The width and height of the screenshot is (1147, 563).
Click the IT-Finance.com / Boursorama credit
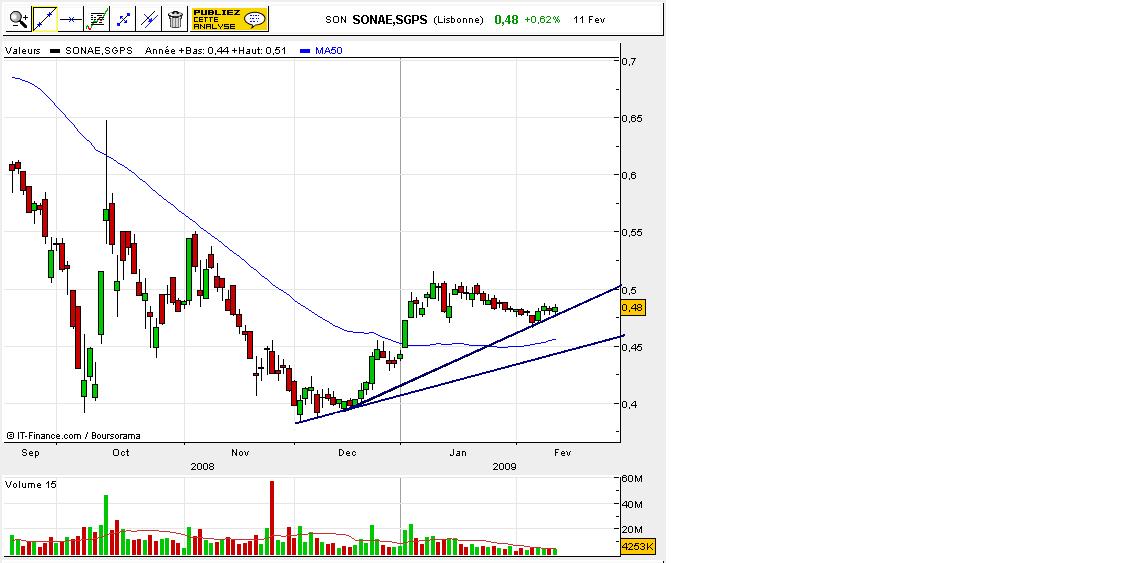(73, 435)
